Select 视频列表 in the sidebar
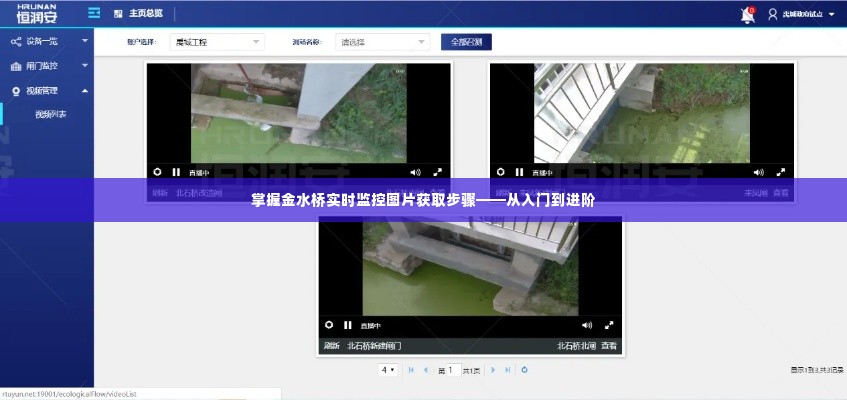Image resolution: width=847 pixels, height=400 pixels. pyautogui.click(x=50, y=114)
